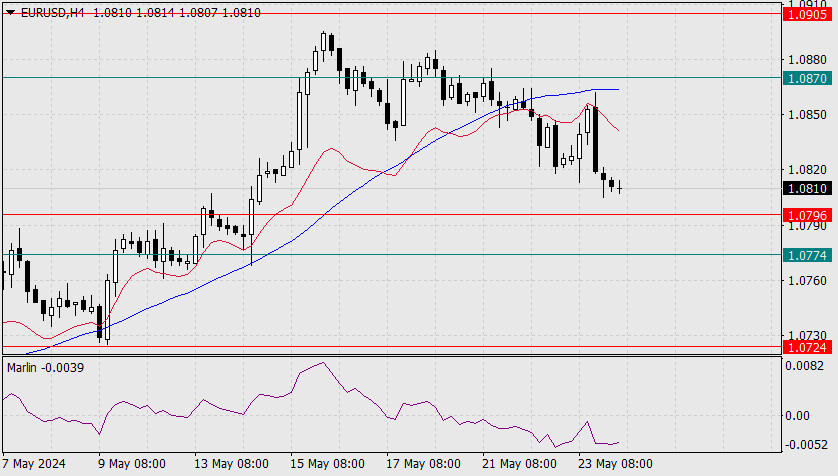Open the chart menu triangle beside EURUSD,H4
838x476 pixels.
(10, 12)
